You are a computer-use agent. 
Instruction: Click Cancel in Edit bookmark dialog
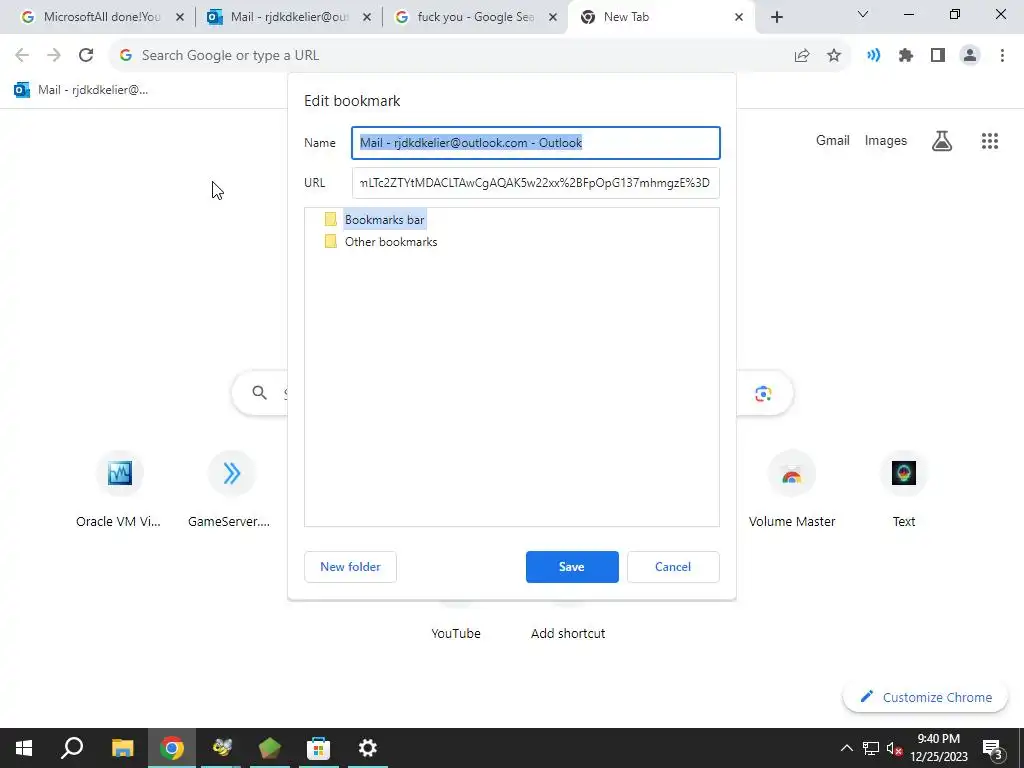[673, 567]
